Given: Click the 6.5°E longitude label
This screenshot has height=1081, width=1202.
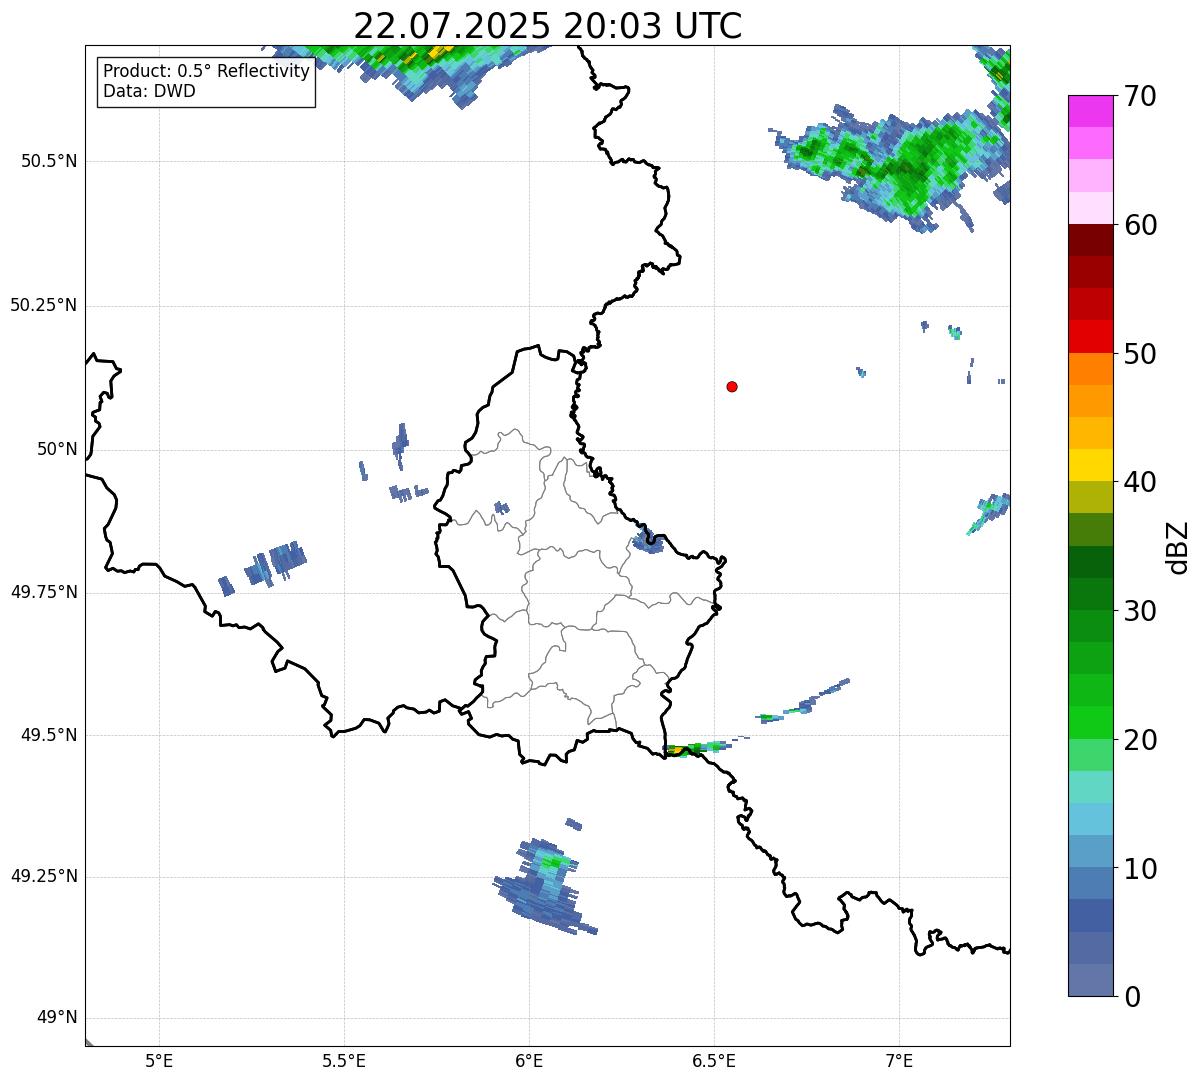Looking at the screenshot, I should click(714, 1060).
